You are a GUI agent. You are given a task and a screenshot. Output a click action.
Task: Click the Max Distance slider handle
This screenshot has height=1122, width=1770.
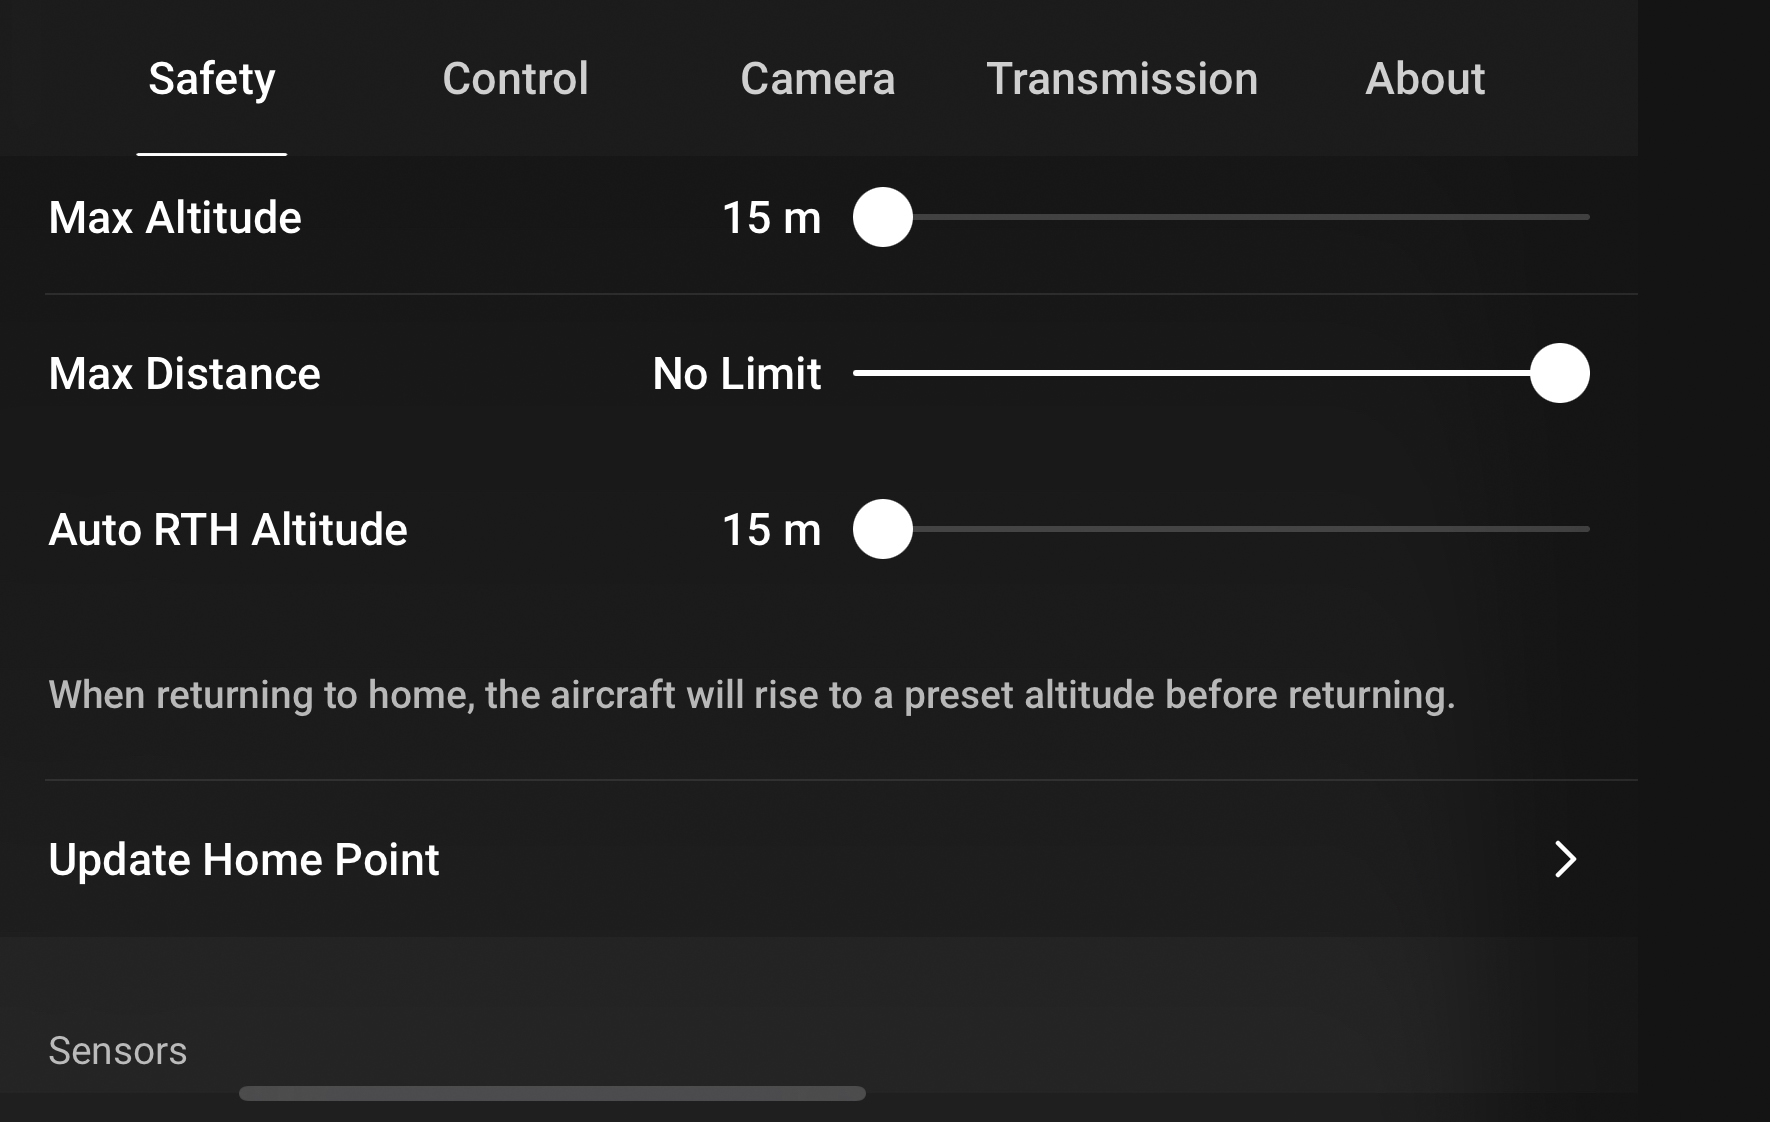point(1559,373)
